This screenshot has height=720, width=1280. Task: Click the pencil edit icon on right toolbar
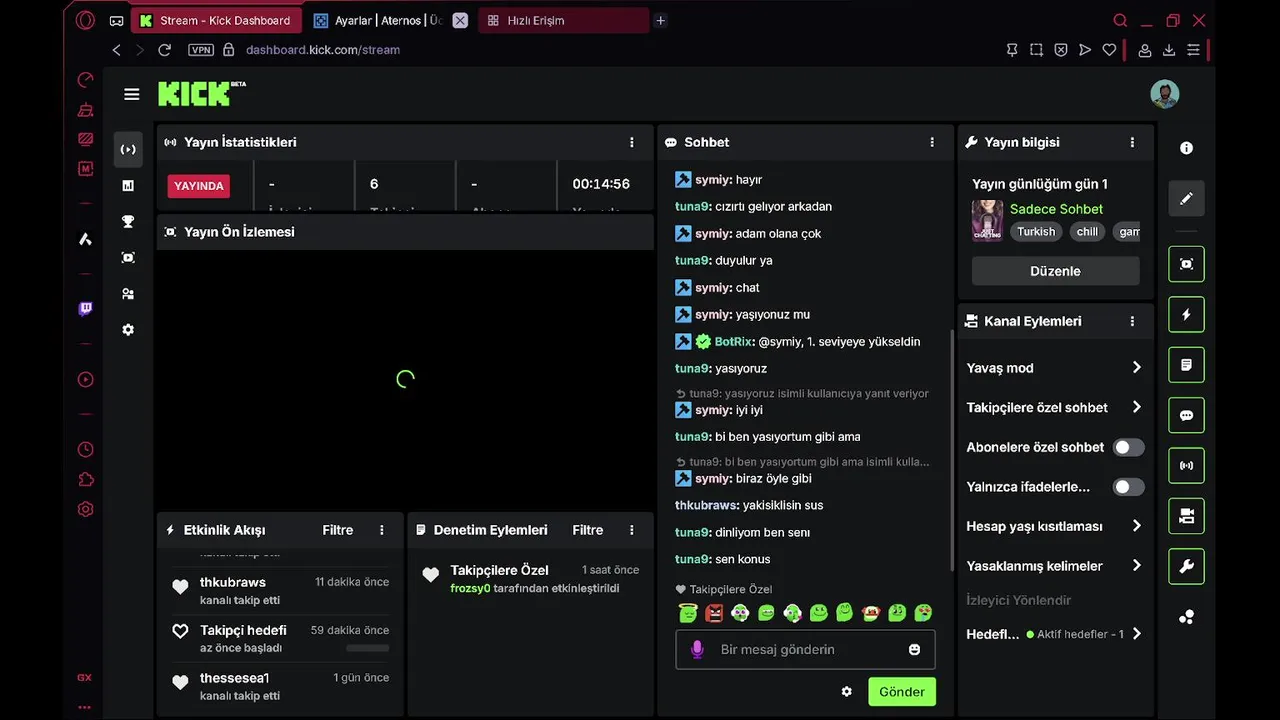coord(1186,198)
